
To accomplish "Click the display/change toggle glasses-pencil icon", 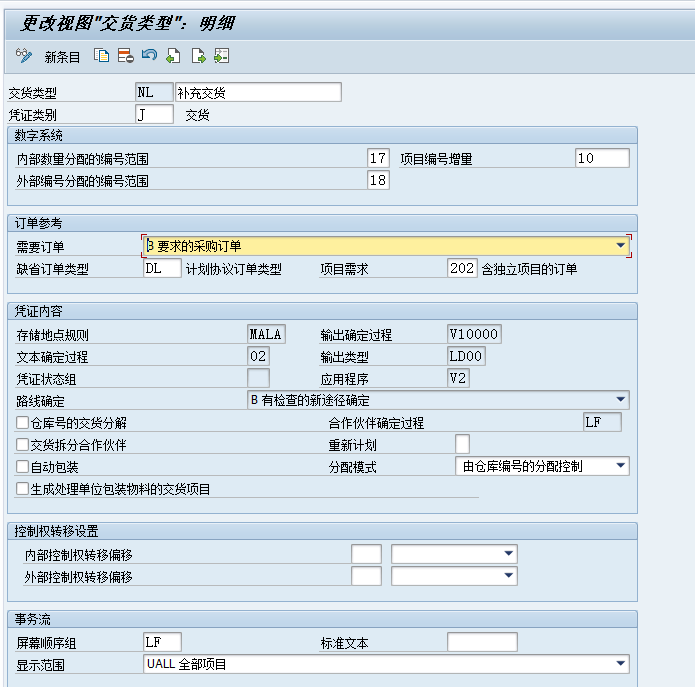I will pyautogui.click(x=24, y=56).
